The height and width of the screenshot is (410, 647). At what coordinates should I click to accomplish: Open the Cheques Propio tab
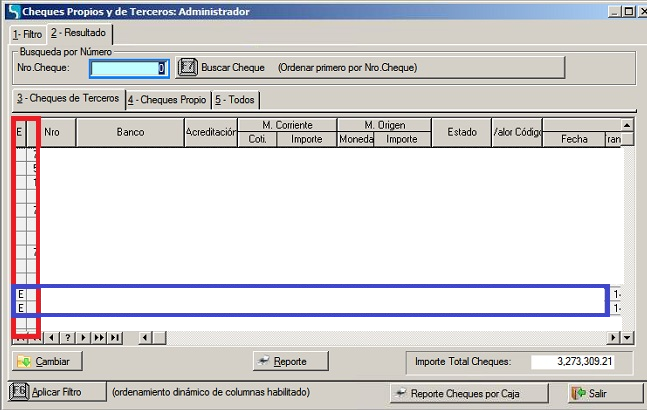tap(168, 100)
